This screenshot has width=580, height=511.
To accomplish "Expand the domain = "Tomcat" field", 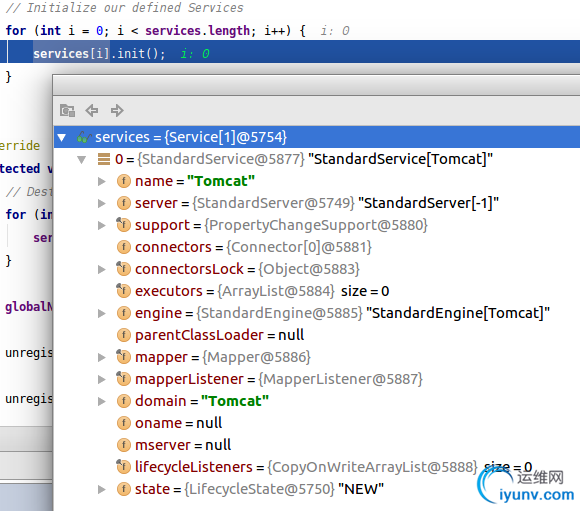I will (x=101, y=401).
